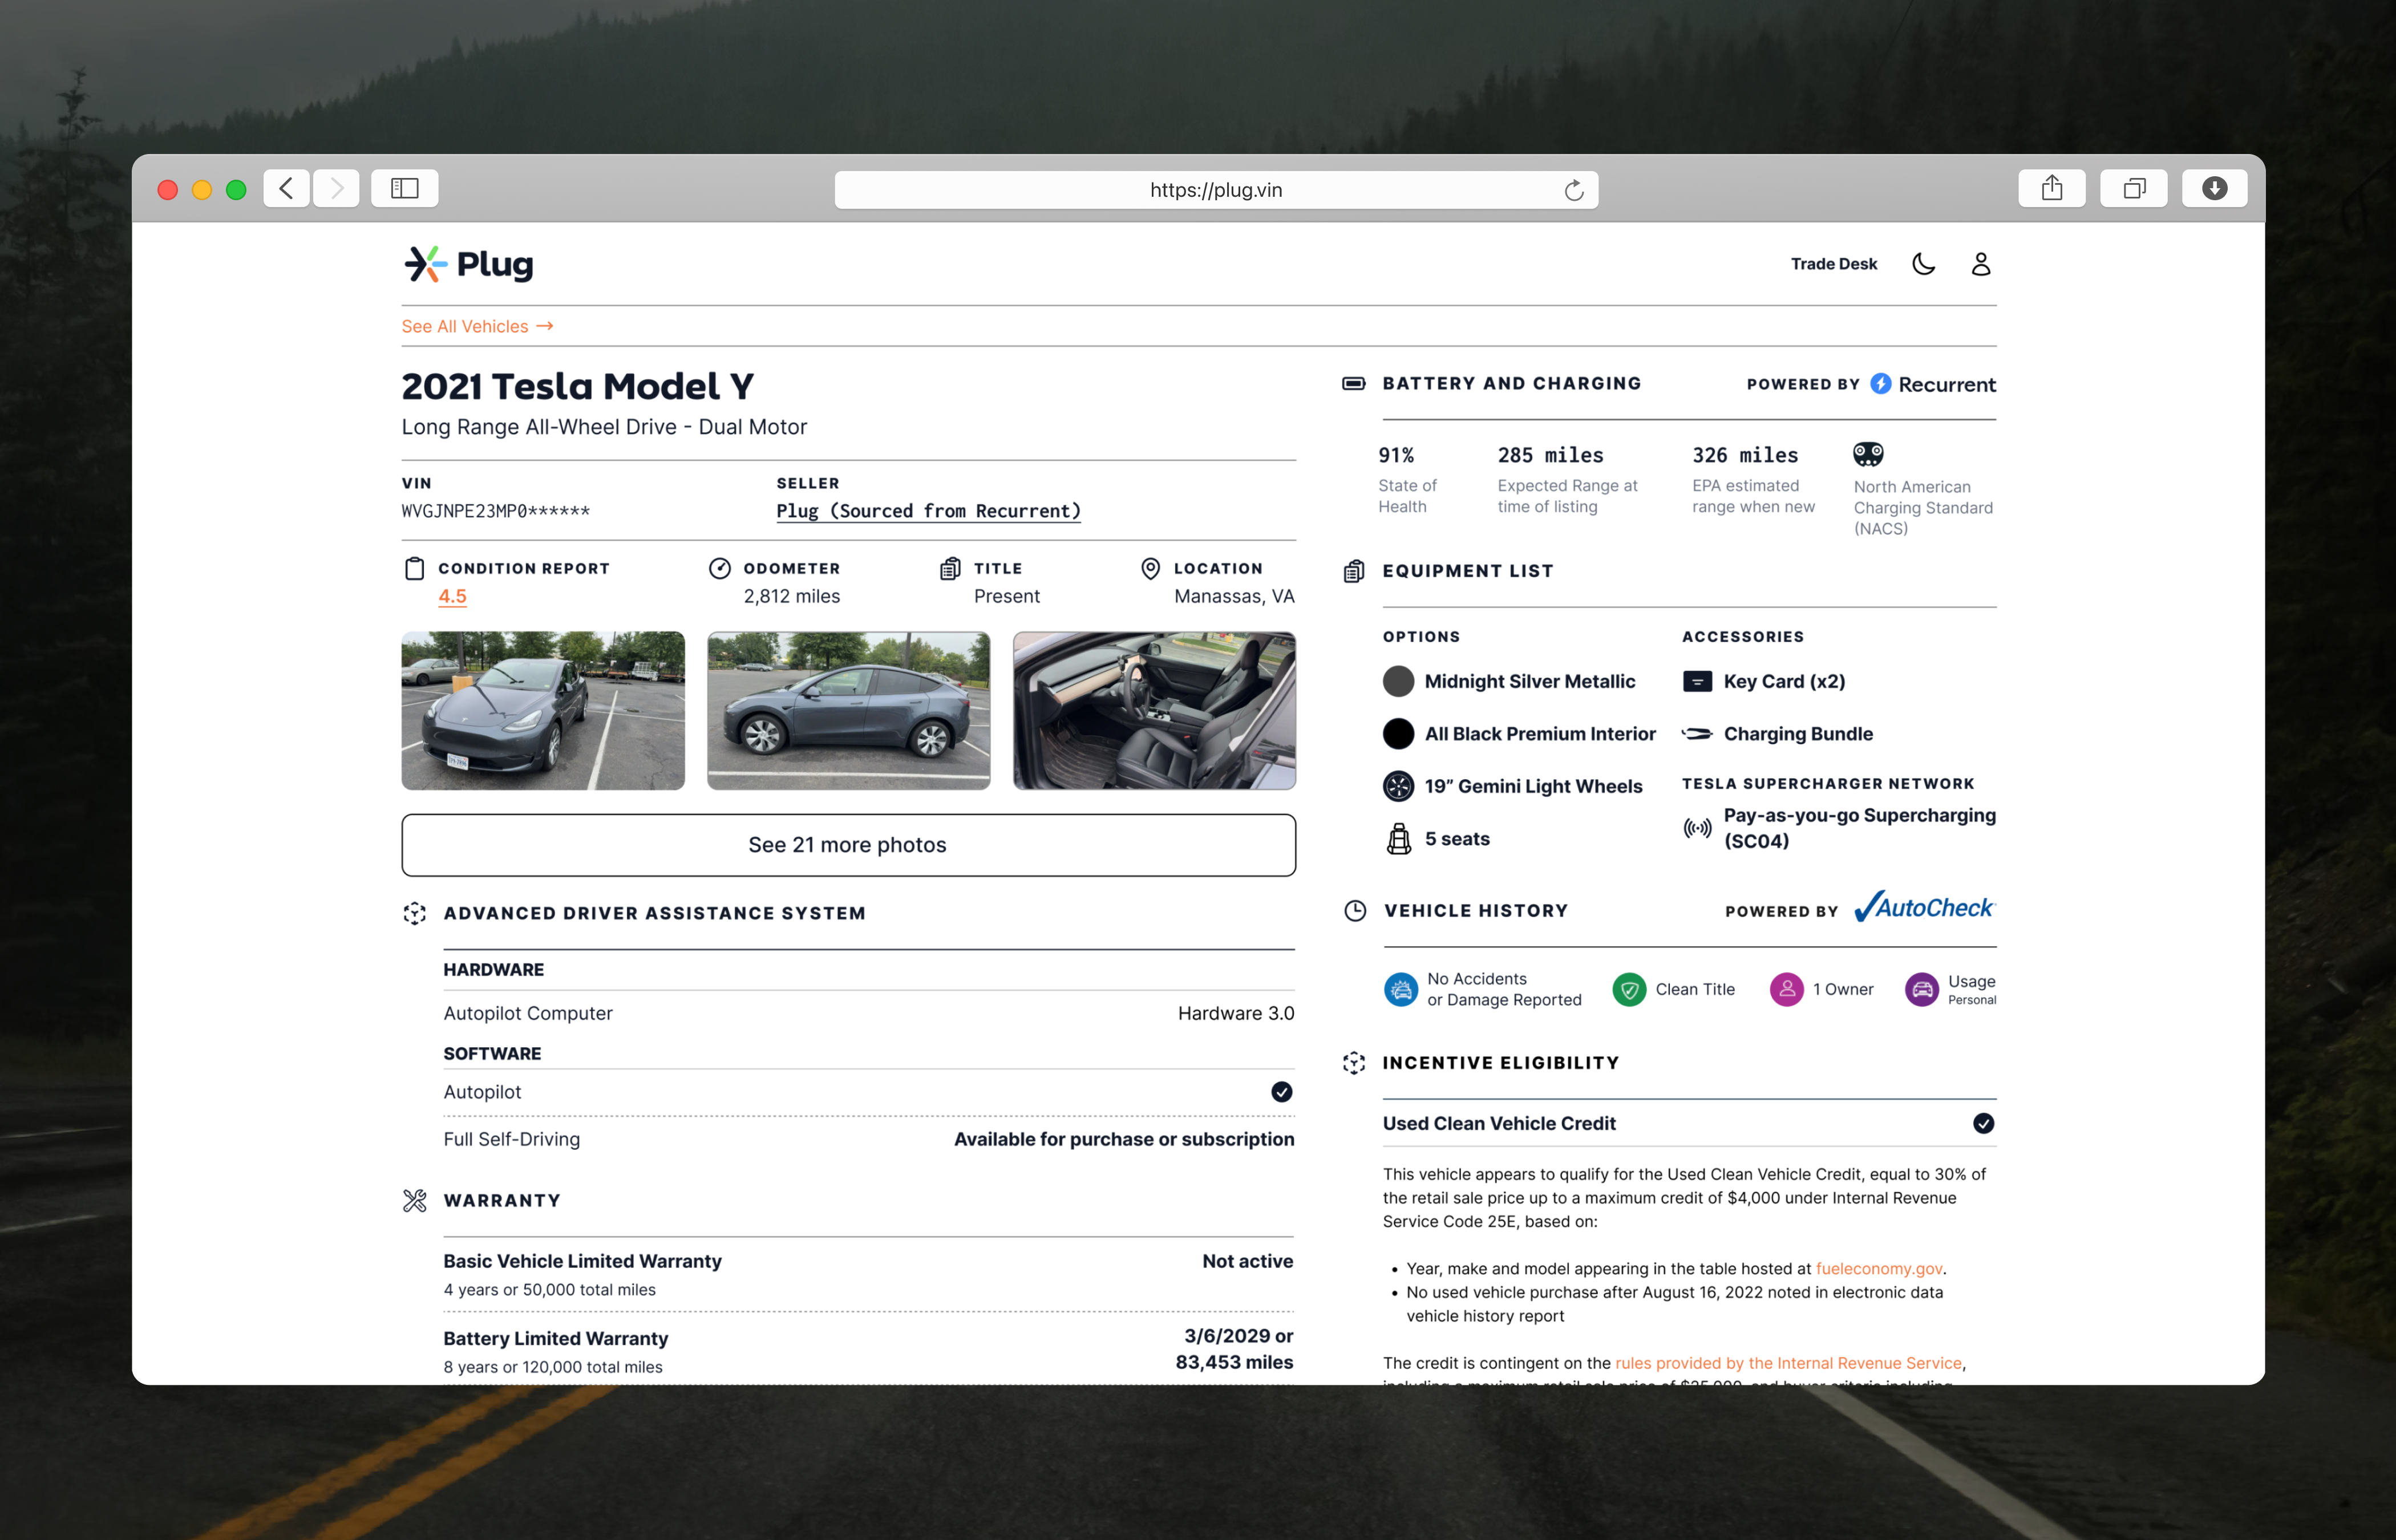
Task: Open the fueleconomy.gov link
Action: click(1878, 1268)
